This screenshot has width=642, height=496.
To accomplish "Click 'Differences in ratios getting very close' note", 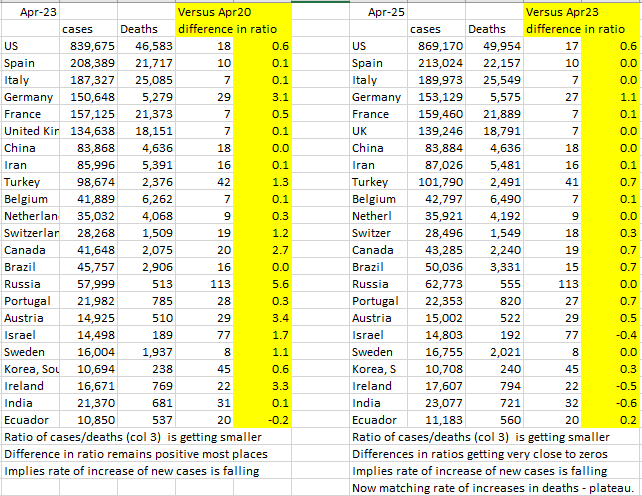I will coord(480,454).
